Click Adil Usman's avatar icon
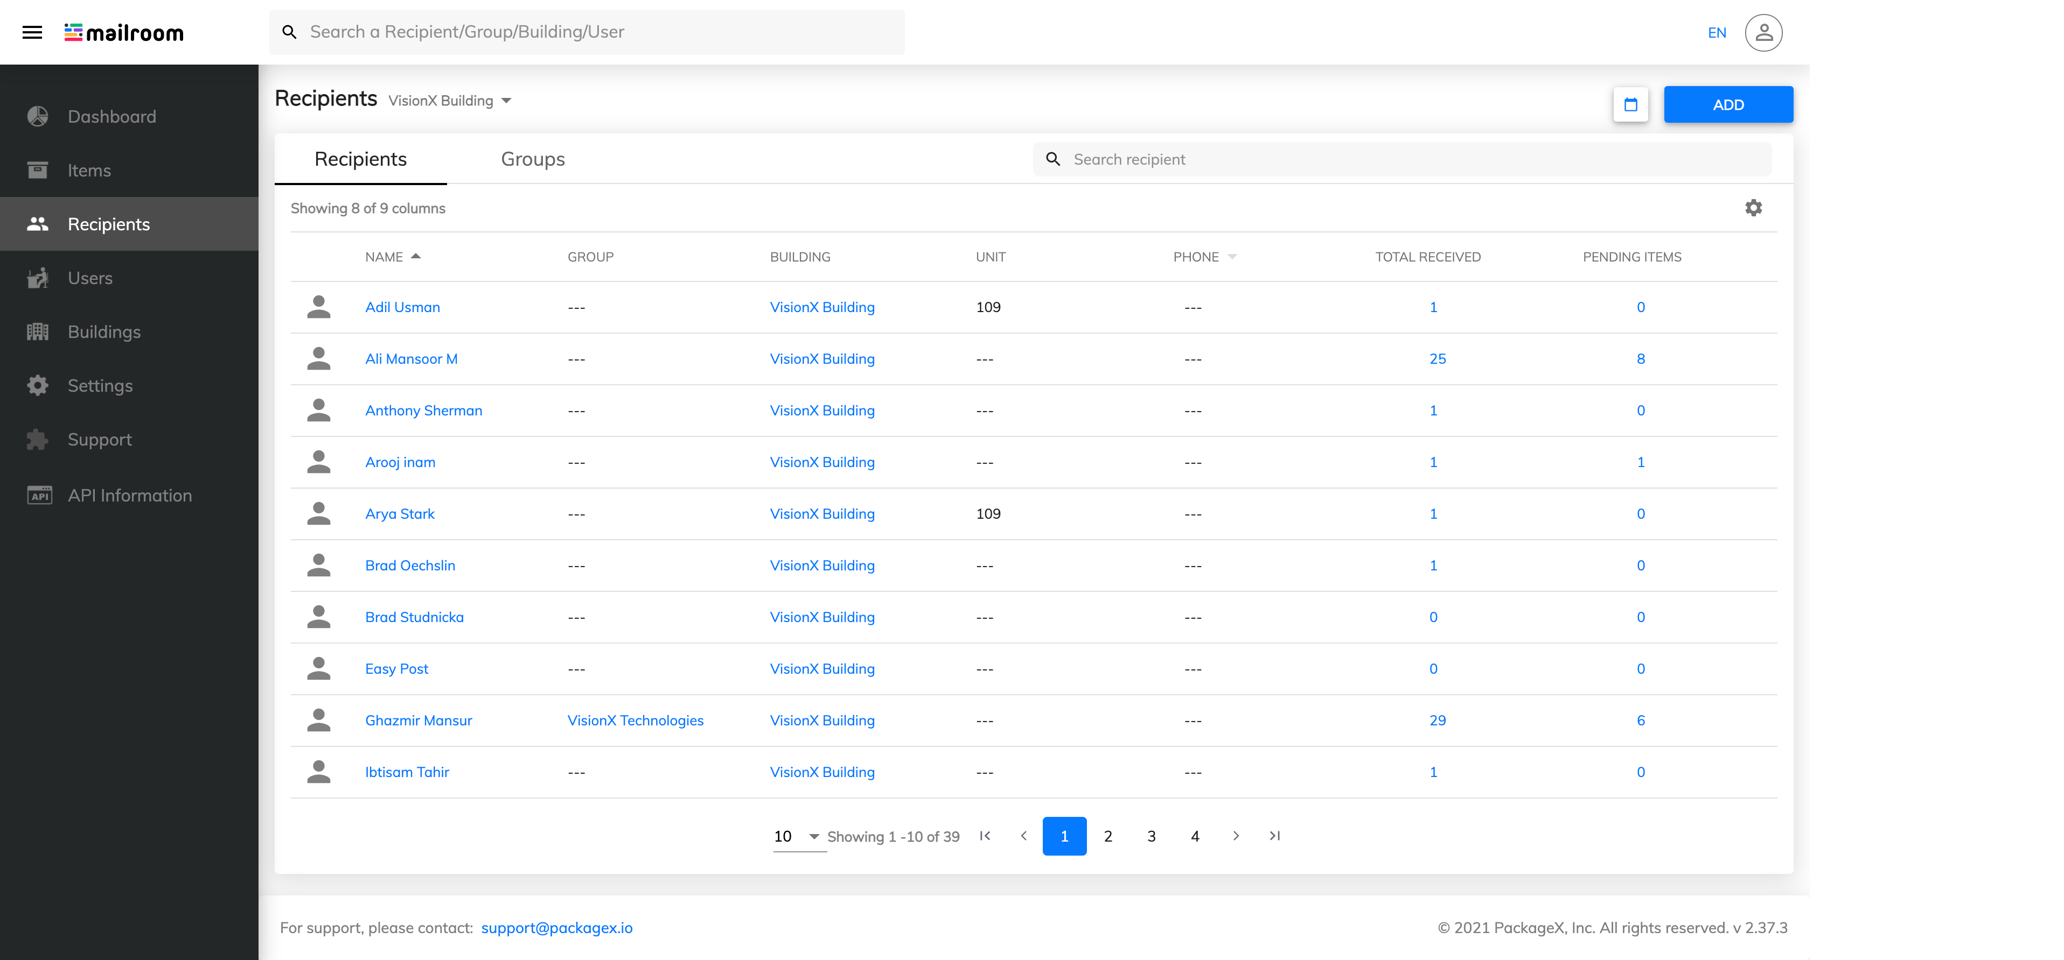 coord(319,307)
